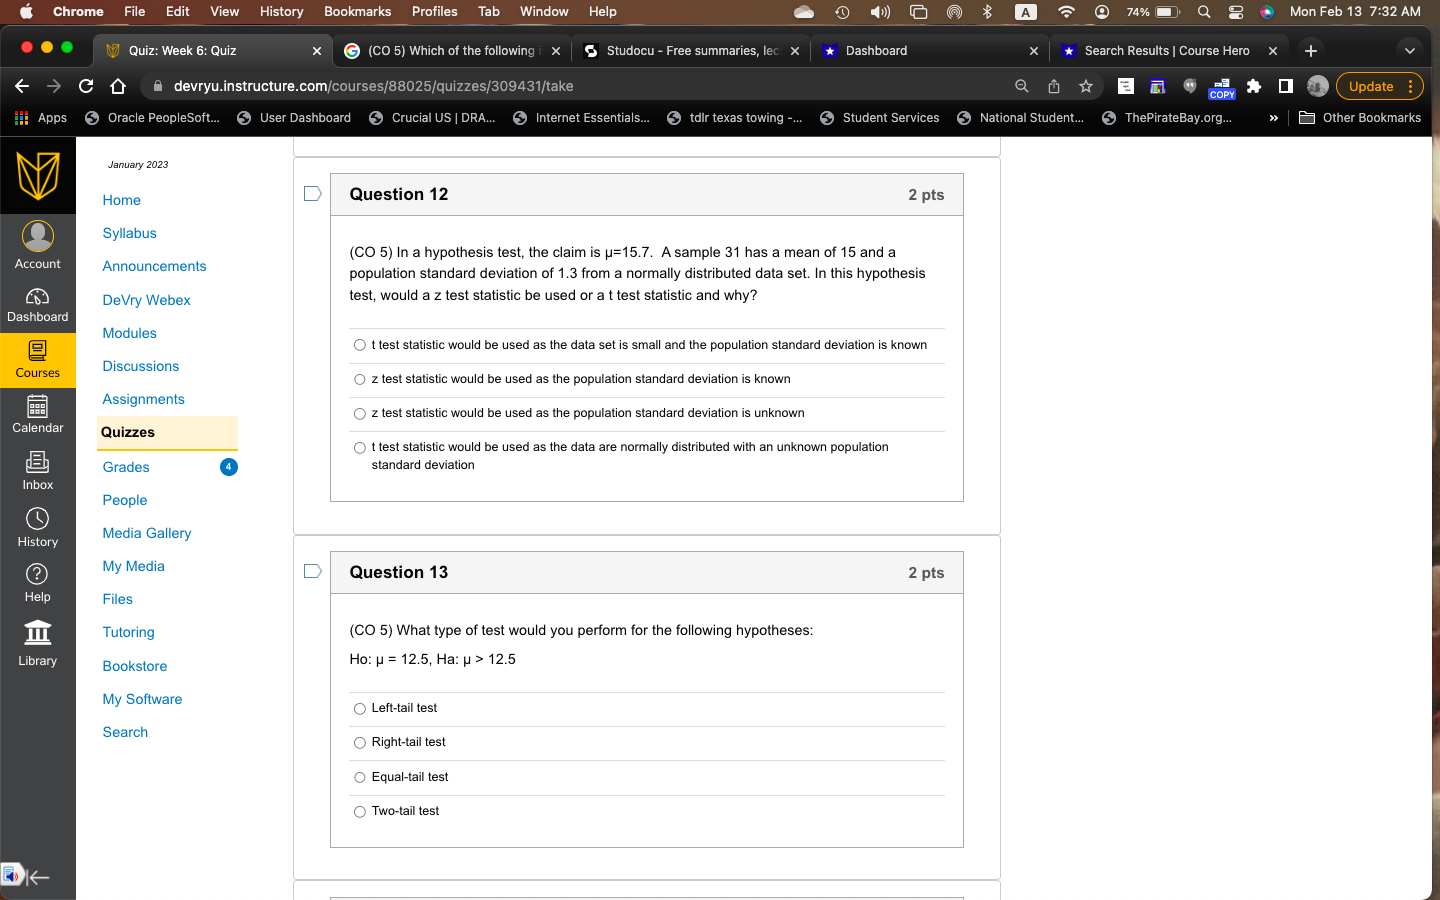Viewport: 1440px width, 900px height.
Task: Choose the z test statistic known deviation answer
Action: tap(359, 379)
